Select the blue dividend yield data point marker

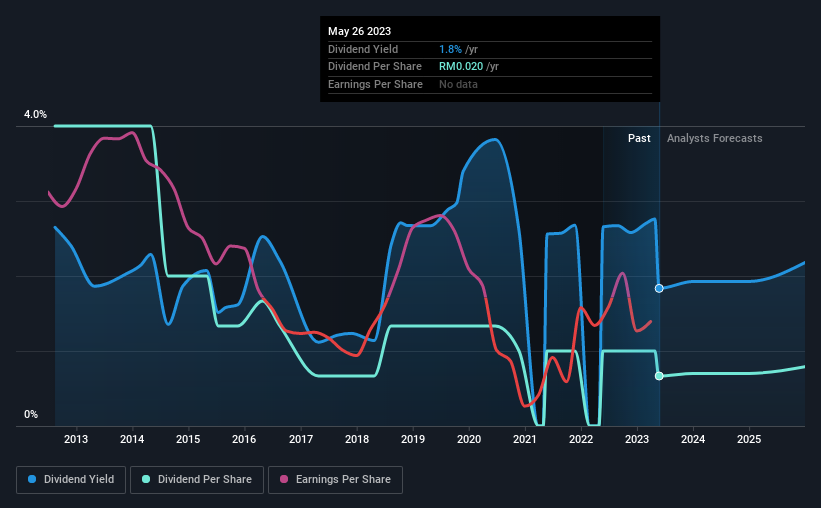coord(659,289)
